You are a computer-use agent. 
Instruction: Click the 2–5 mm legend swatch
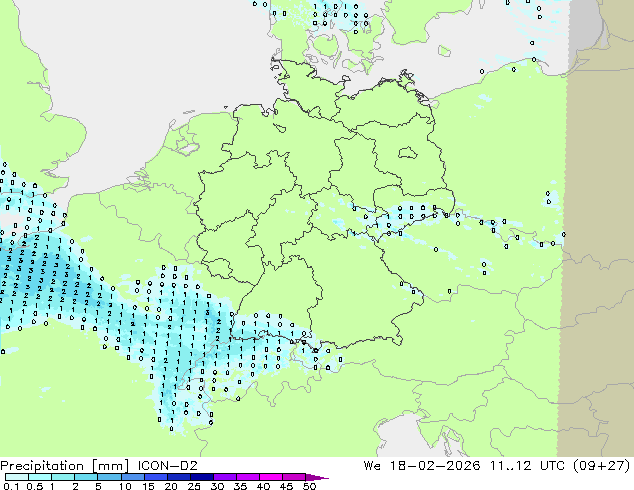coord(86,477)
